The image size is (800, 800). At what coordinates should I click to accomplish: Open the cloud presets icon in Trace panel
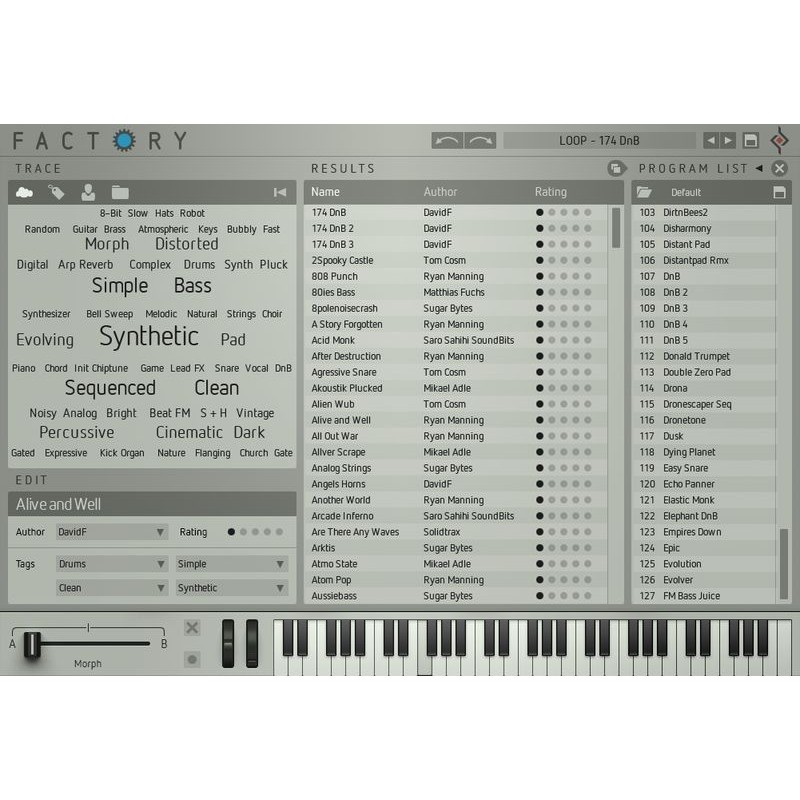(x=22, y=192)
